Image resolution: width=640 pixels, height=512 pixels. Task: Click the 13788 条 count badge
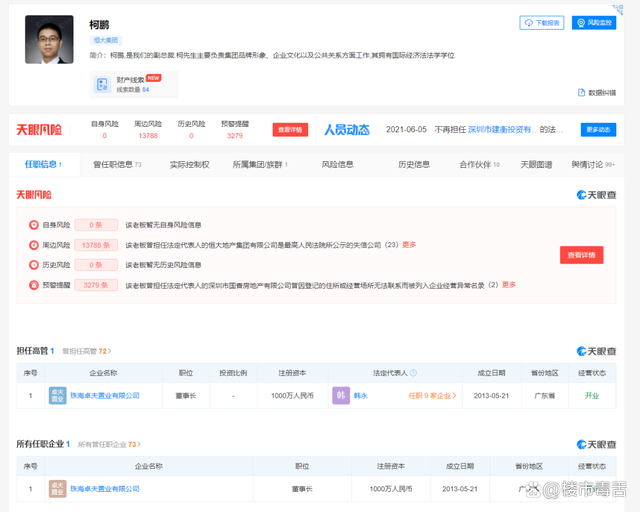tap(96, 245)
